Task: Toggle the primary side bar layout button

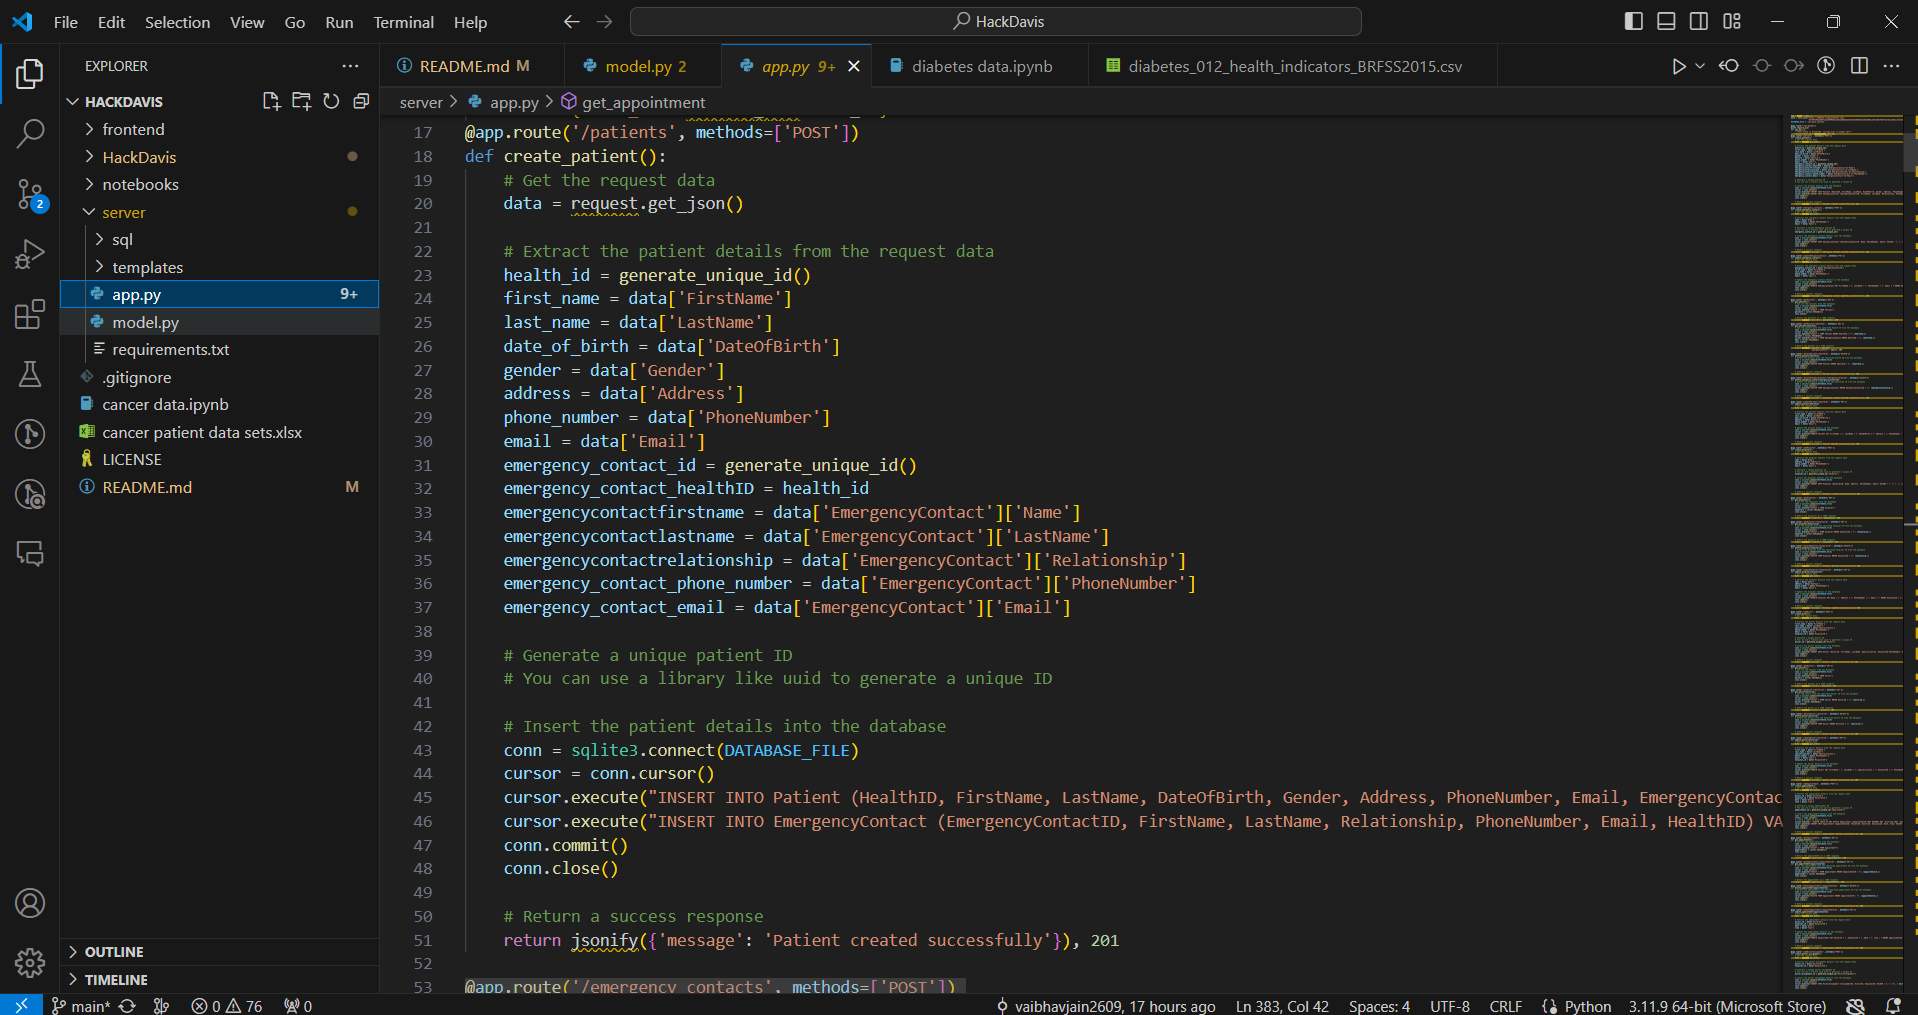Action: pyautogui.click(x=1633, y=21)
